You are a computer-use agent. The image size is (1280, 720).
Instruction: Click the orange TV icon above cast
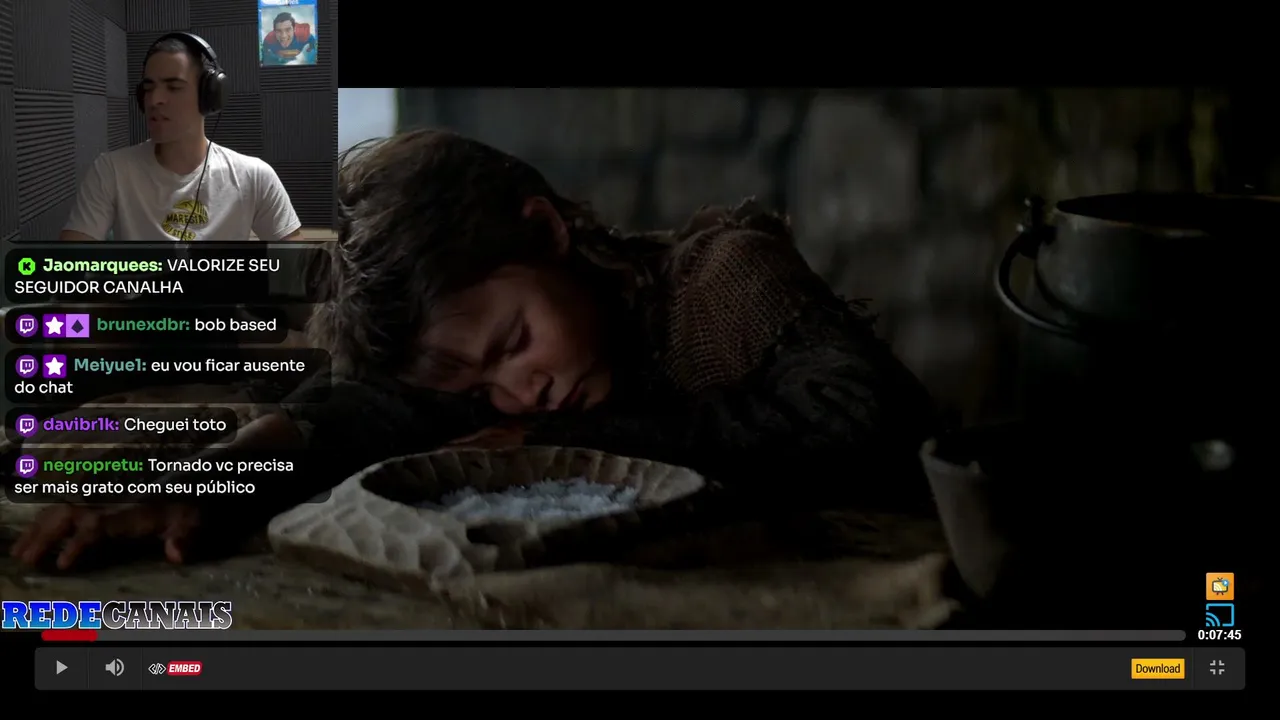pos(1219,586)
